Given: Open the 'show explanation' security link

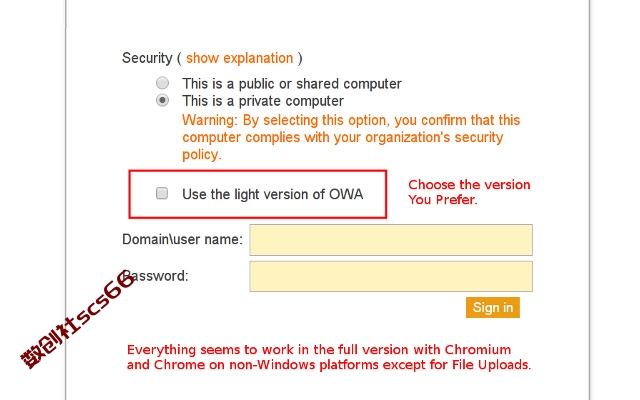Looking at the screenshot, I should click(x=240, y=58).
